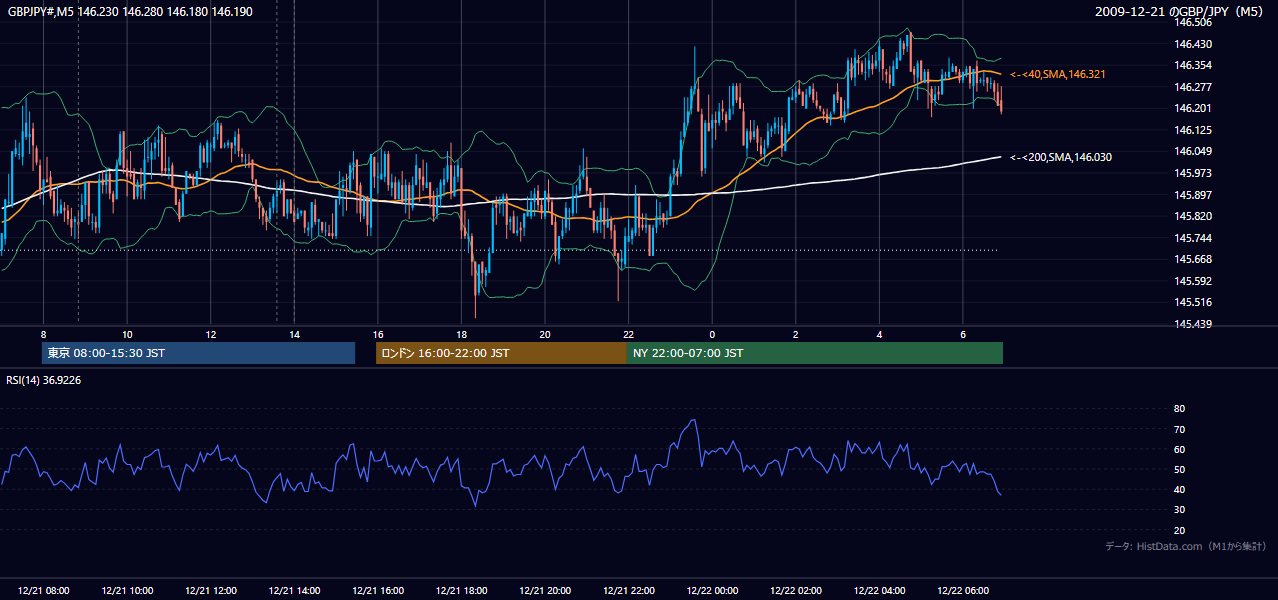Click the 12/22 06:00 bottom date label

pyautogui.click(x=962, y=591)
